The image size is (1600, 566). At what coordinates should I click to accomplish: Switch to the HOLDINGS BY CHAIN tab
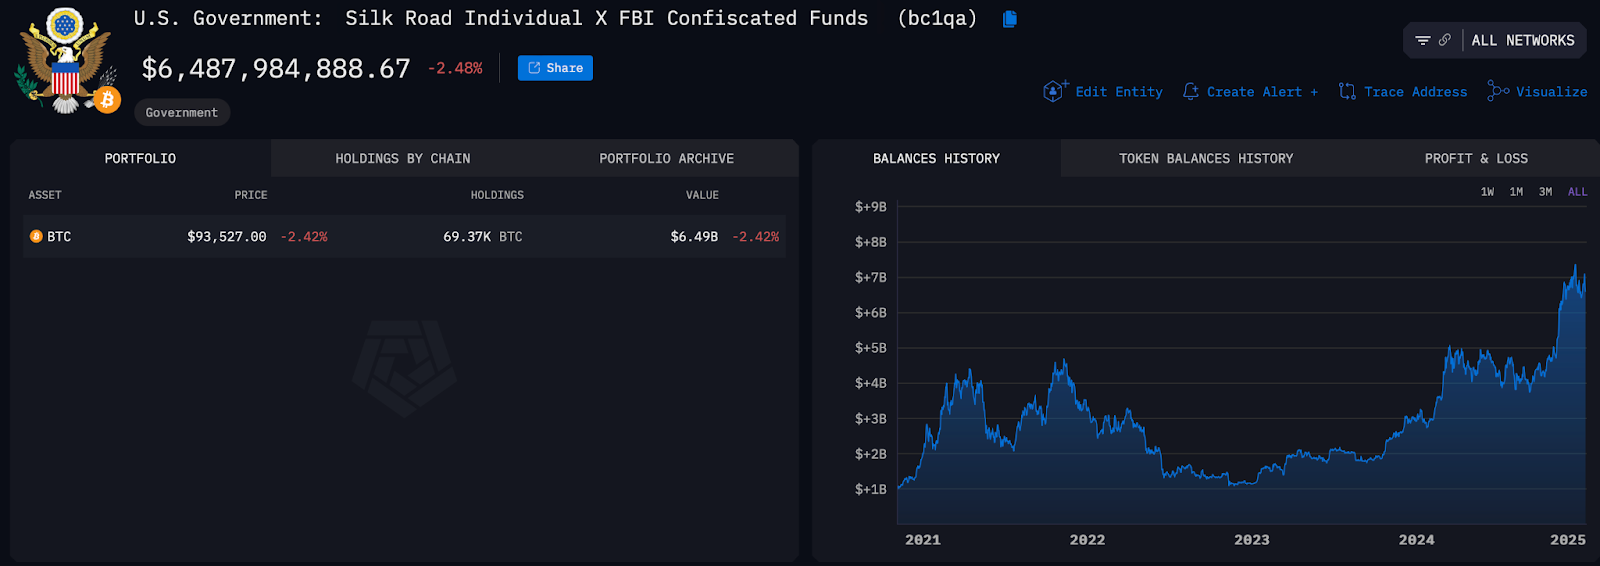(403, 158)
